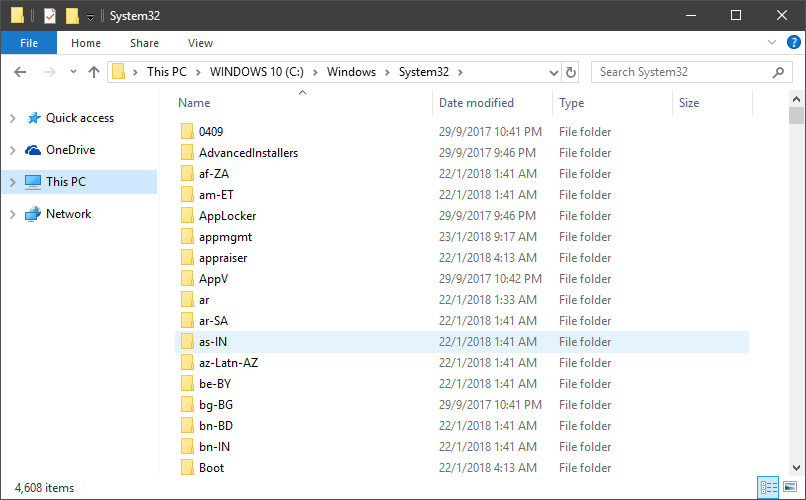Click the Properties quick access toolbar icon
806x500 pixels.
pos(49,16)
